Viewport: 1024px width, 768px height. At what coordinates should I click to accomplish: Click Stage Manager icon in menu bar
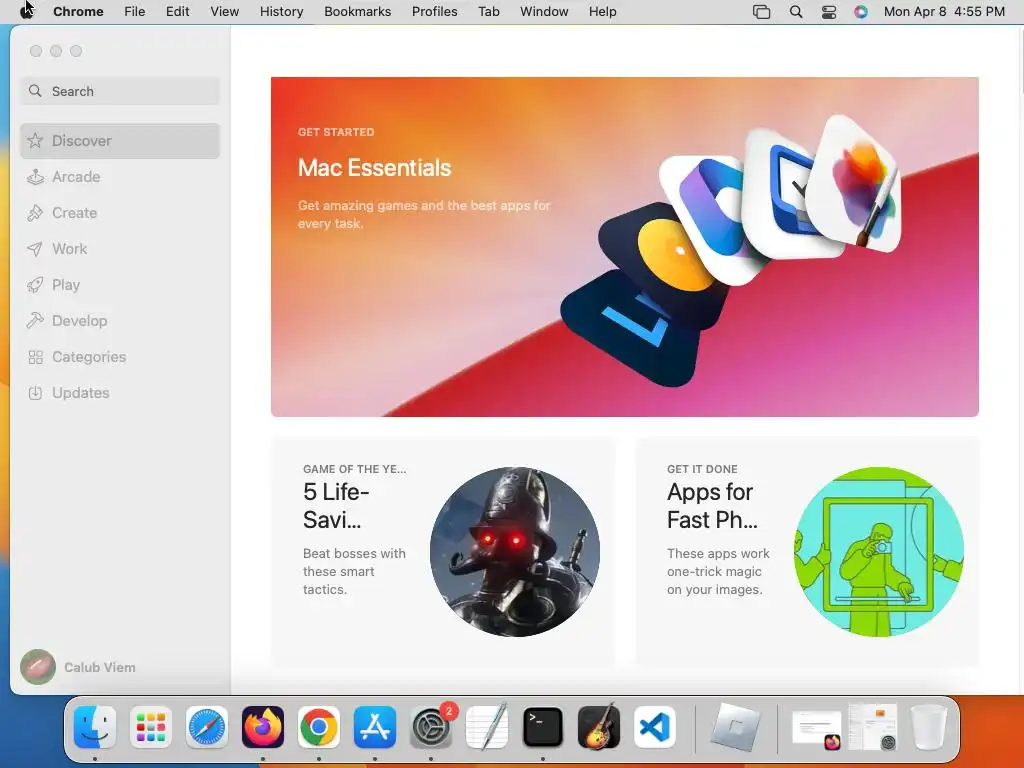tap(761, 12)
